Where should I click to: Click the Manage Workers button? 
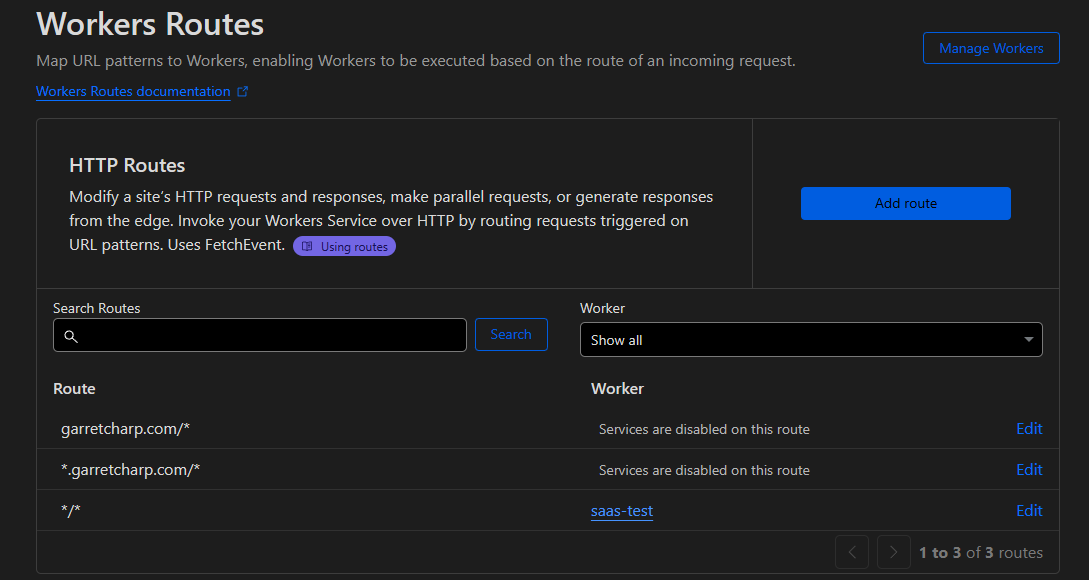tap(991, 48)
